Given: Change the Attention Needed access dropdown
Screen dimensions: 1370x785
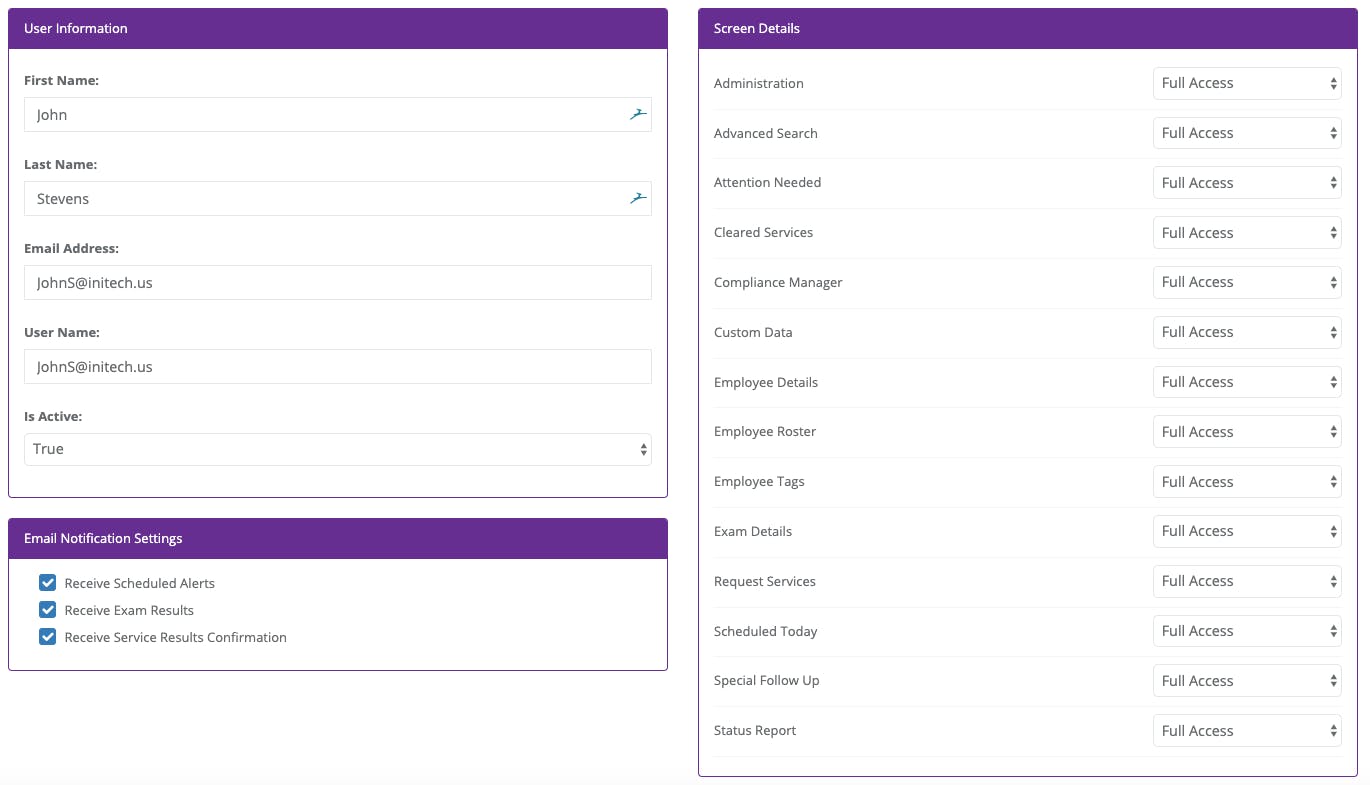Looking at the screenshot, I should pyautogui.click(x=1246, y=183).
